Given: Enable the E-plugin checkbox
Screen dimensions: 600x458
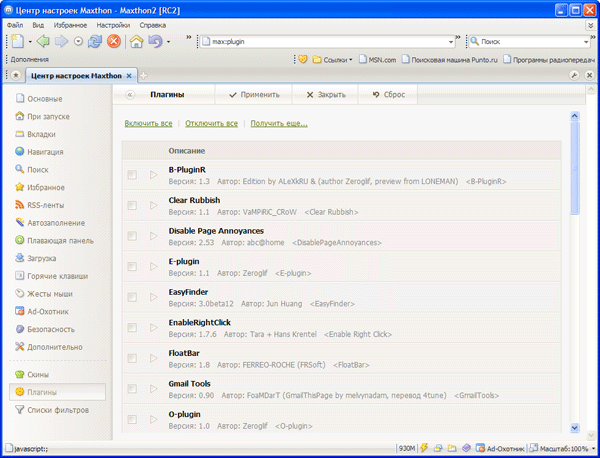Looking at the screenshot, I should 132,267.
